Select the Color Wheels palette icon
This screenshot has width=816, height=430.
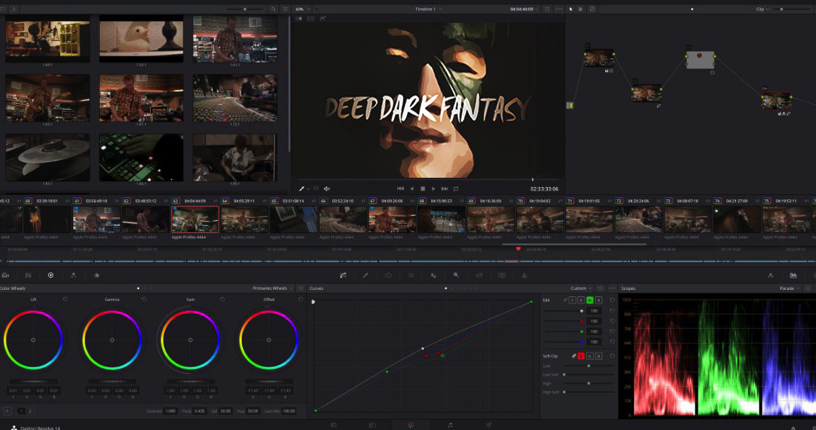click(50, 275)
